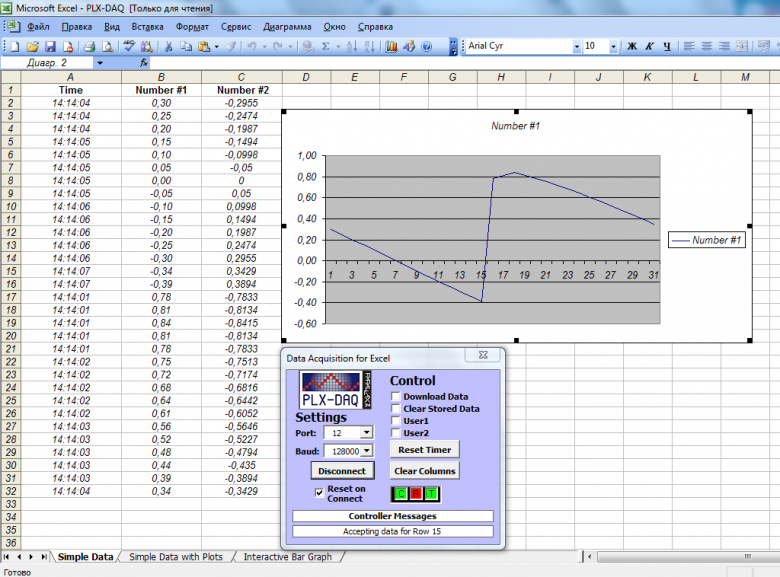Check the User2 box

coord(395,433)
